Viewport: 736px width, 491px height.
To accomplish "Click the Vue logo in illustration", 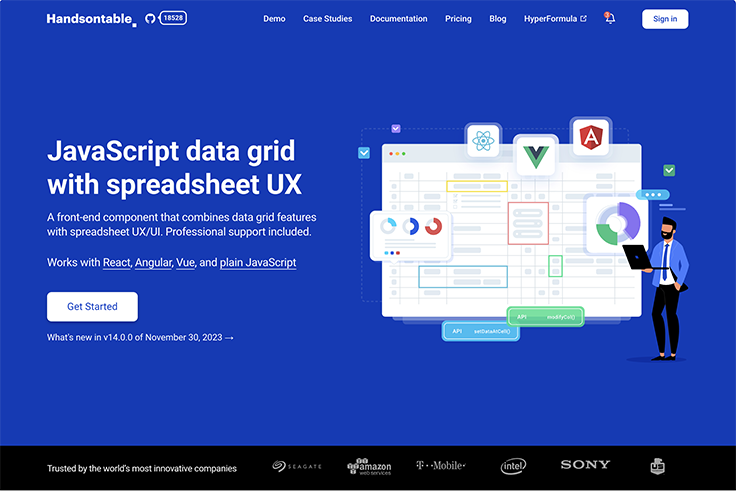I will click(536, 156).
